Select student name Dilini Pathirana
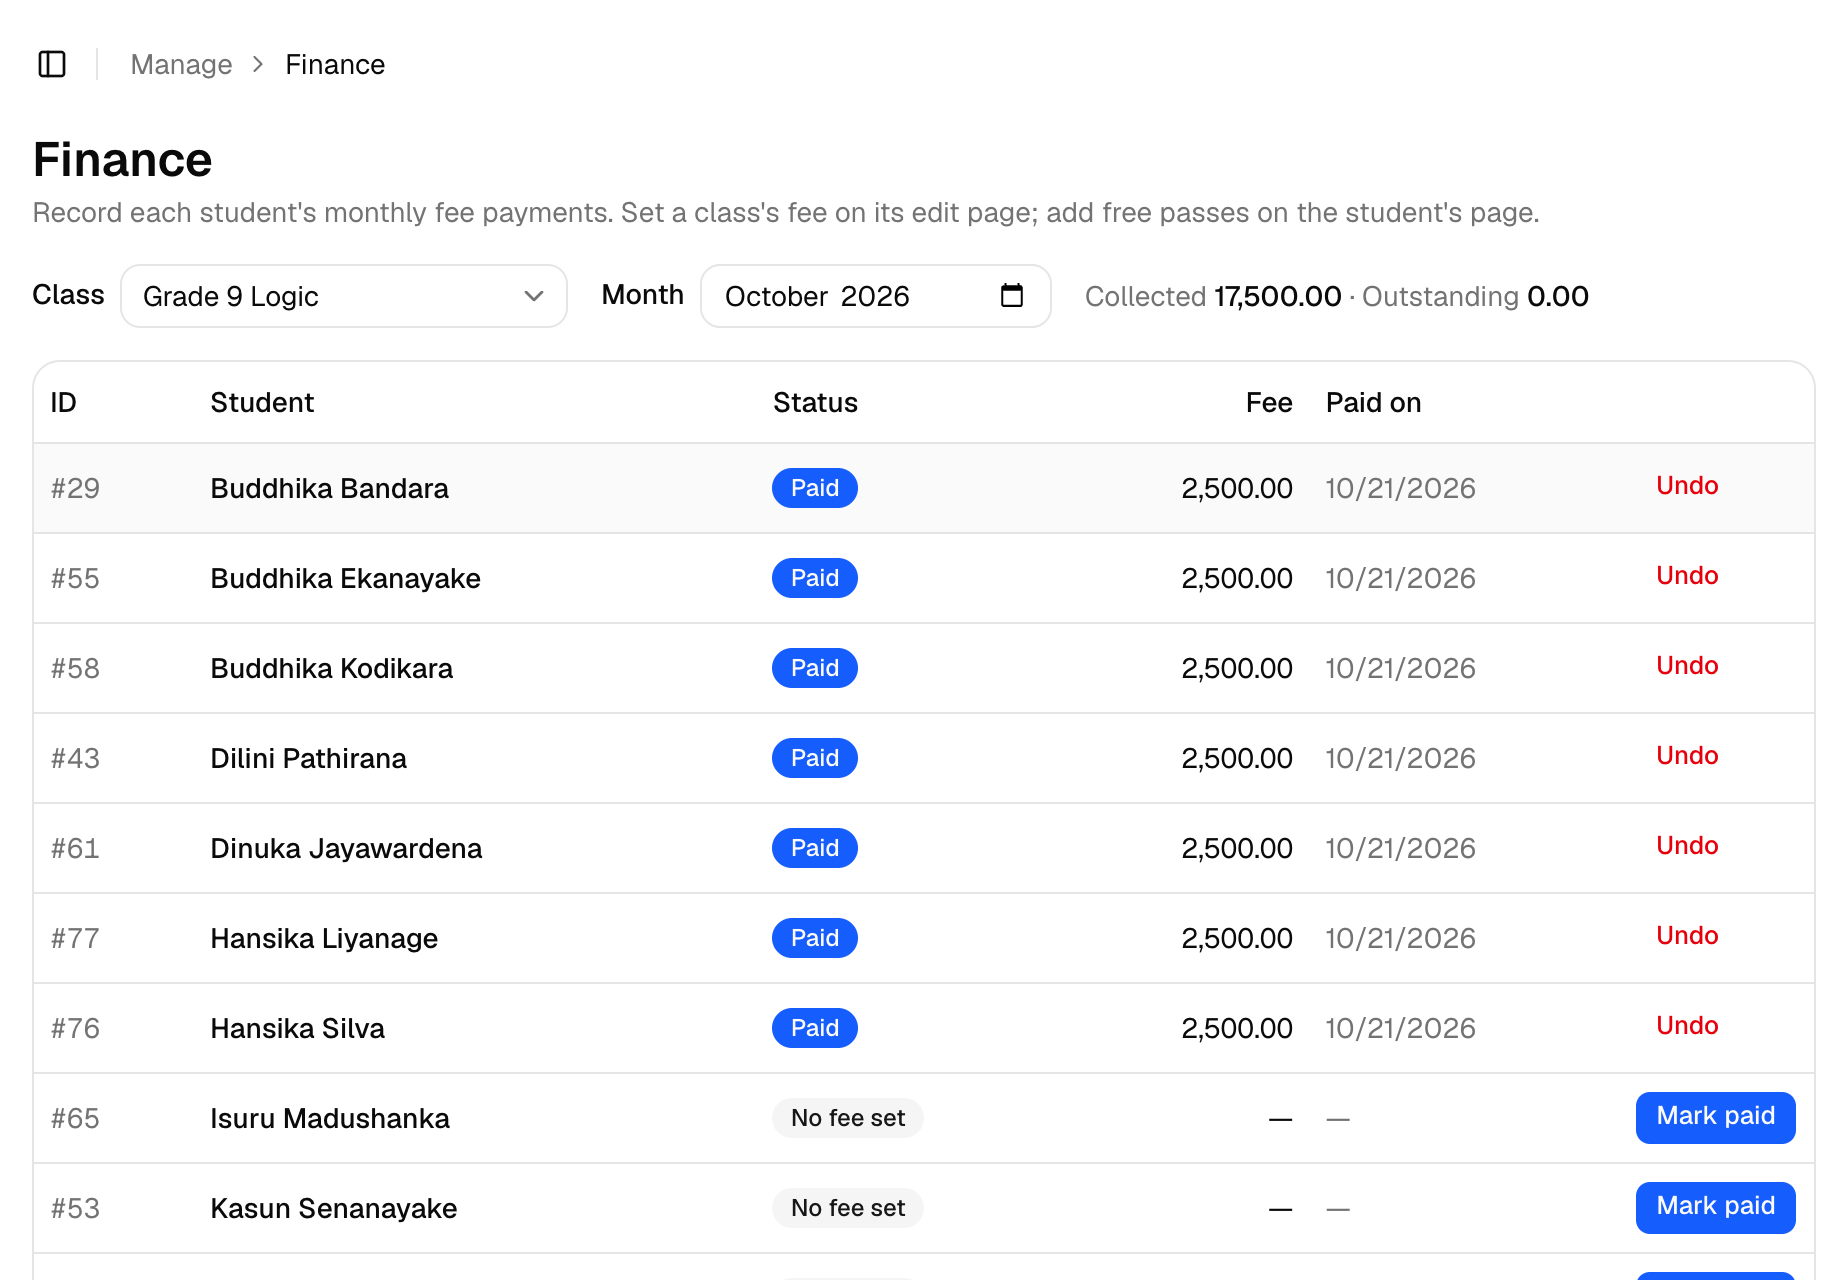 coord(309,758)
